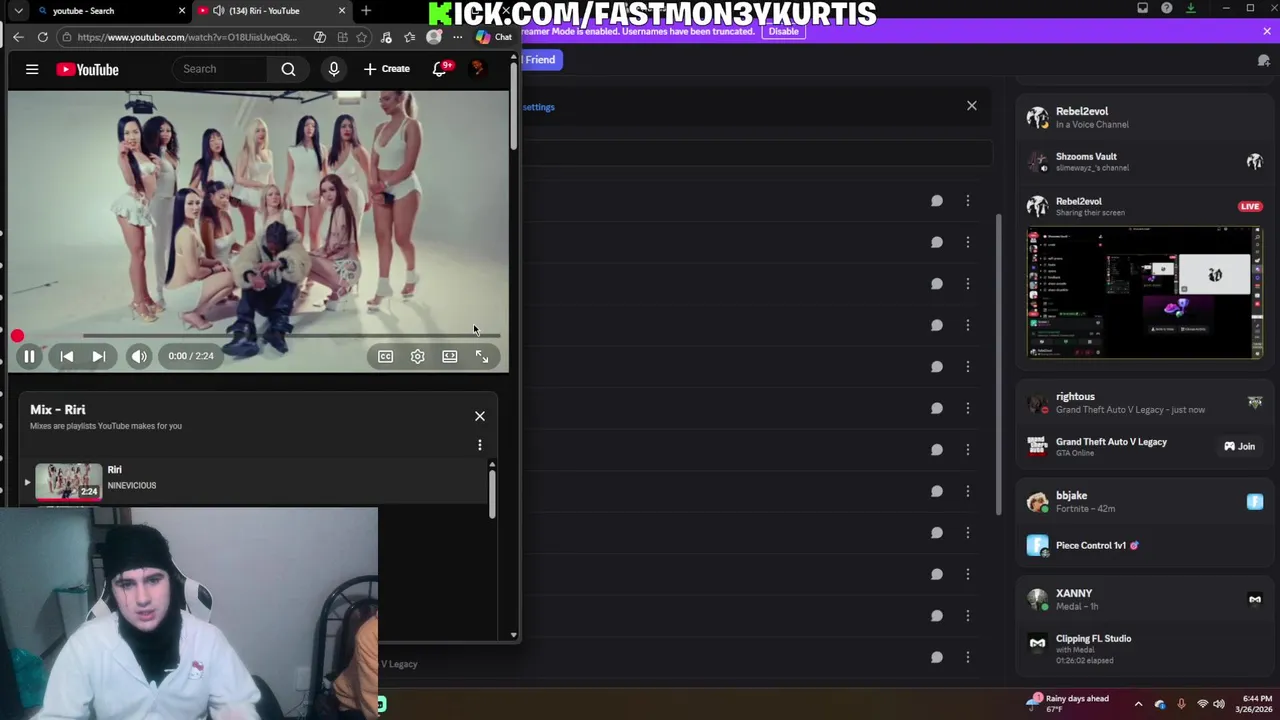Image resolution: width=1280 pixels, height=720 pixels.
Task: Pause the Riri video
Action: tap(29, 356)
